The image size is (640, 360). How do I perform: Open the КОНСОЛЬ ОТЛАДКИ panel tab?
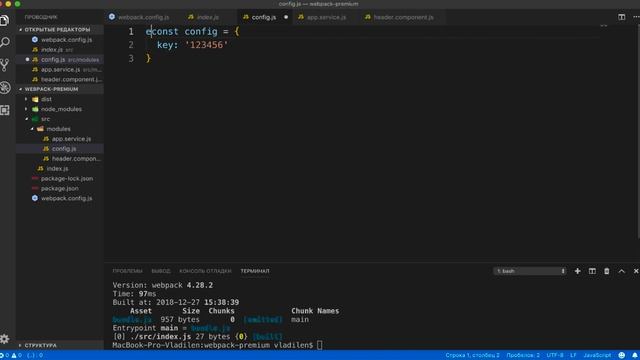[205, 271]
